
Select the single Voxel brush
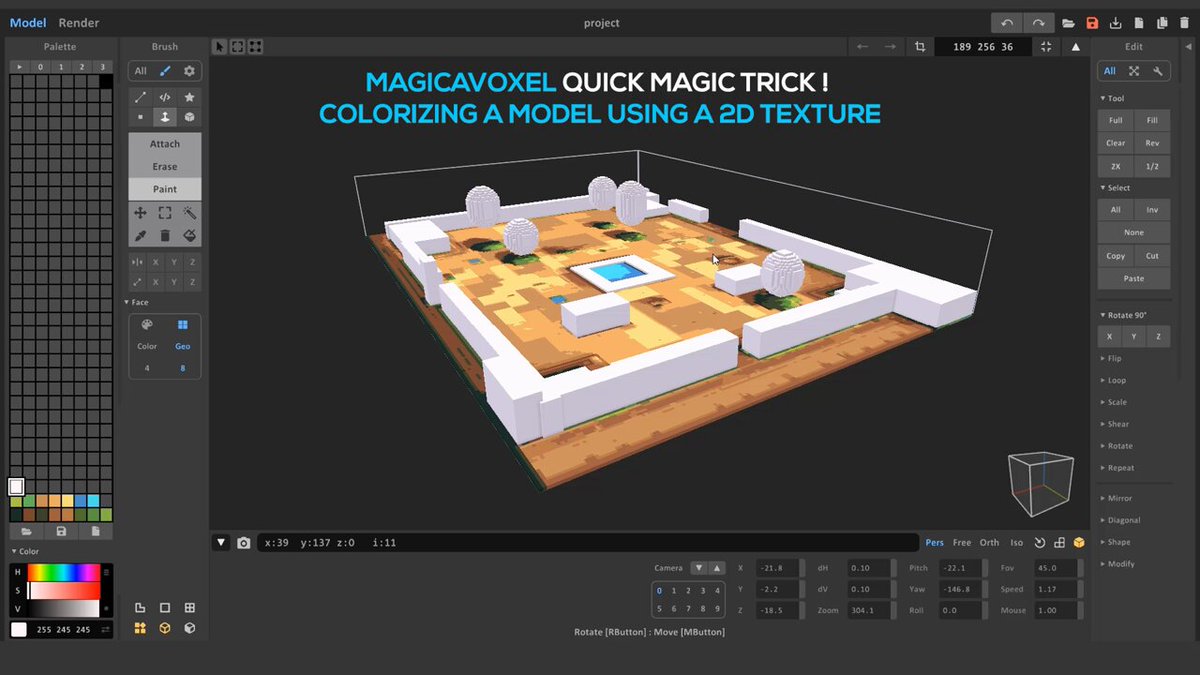(x=140, y=117)
